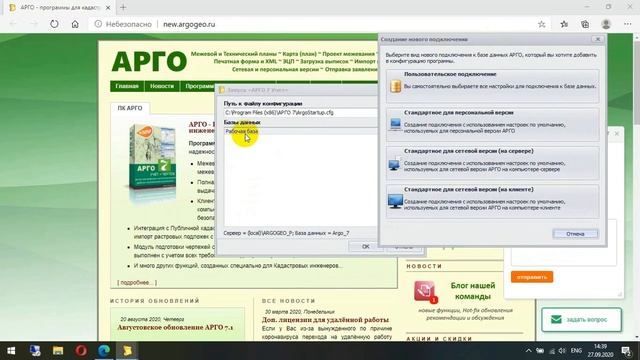
Task: Click the configuration file path field
Action: point(301,112)
